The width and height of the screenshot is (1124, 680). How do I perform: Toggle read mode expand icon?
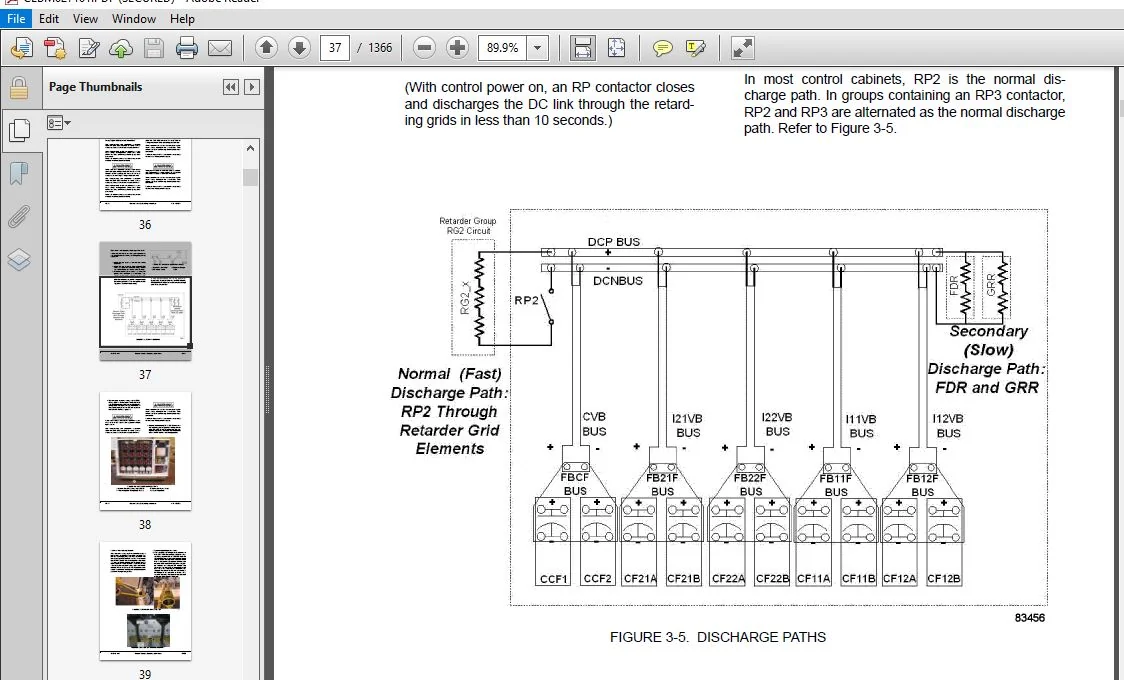(x=743, y=48)
